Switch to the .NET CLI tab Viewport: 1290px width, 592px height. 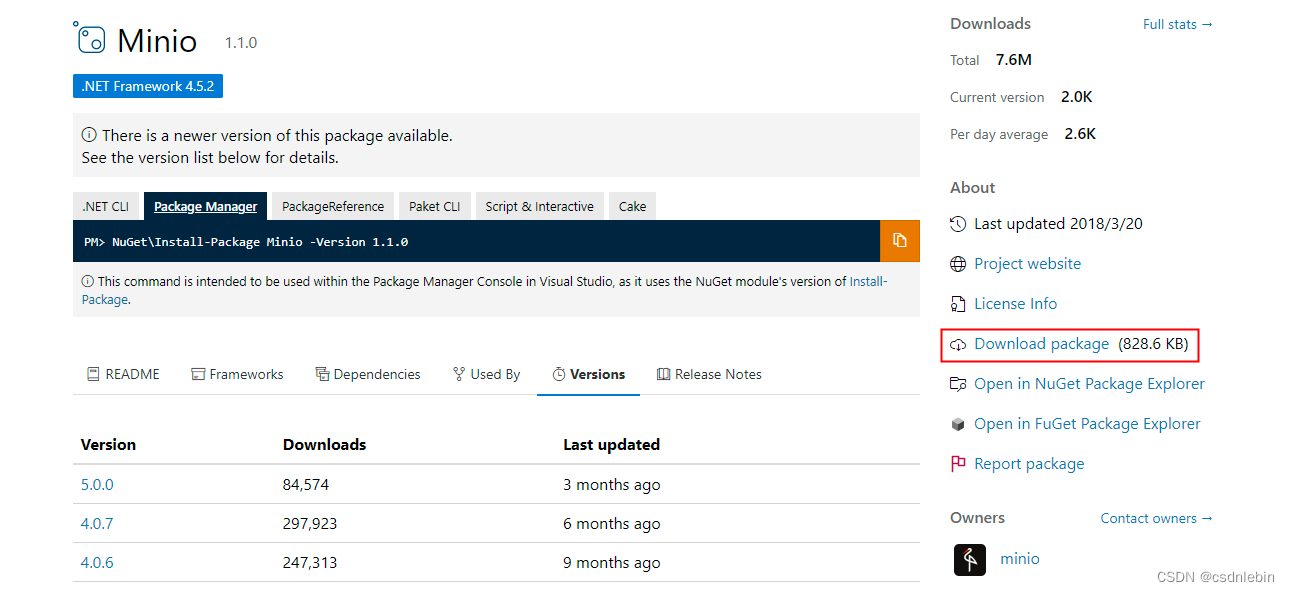pos(106,206)
